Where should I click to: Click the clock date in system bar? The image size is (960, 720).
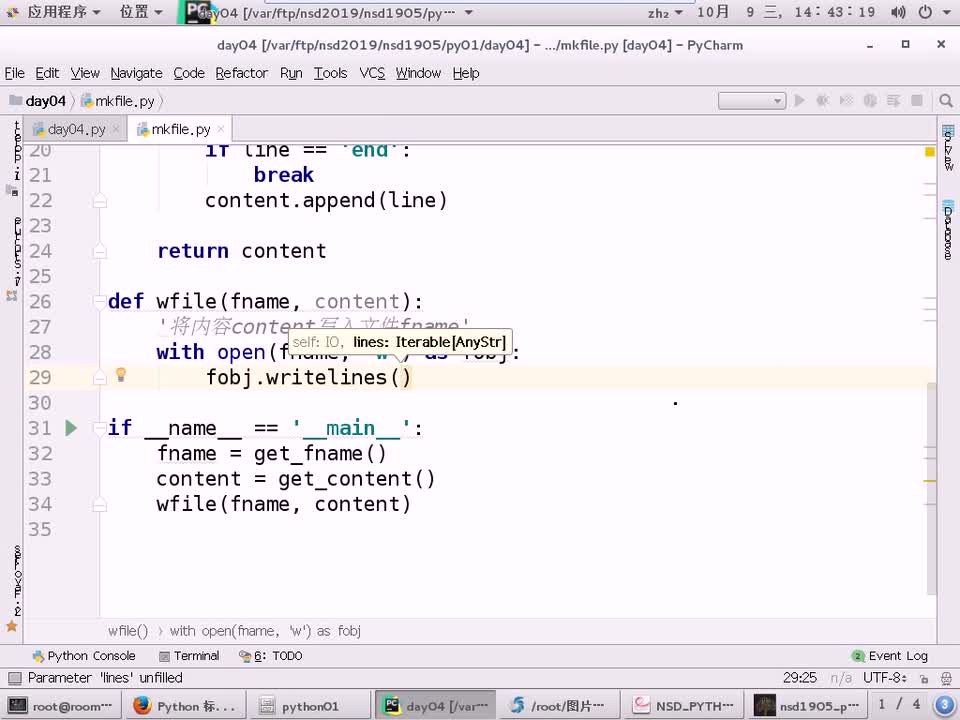click(x=786, y=12)
